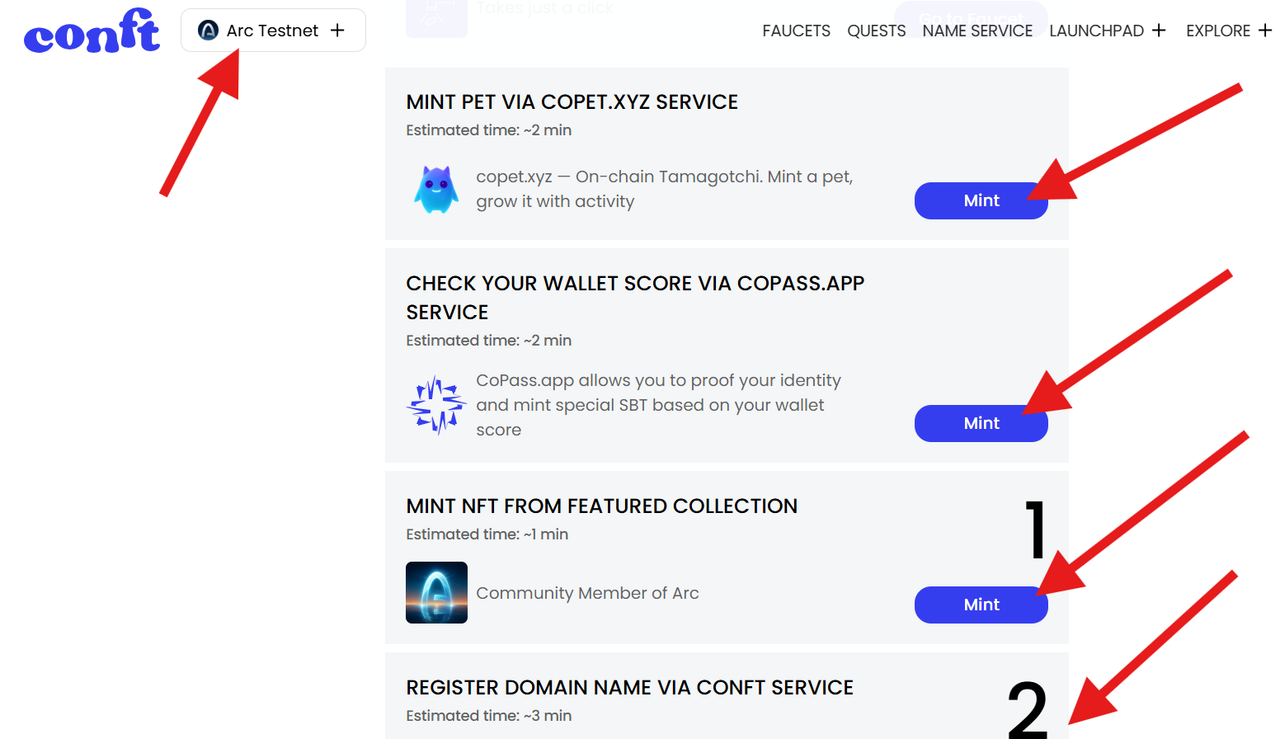Open the Name Service page

click(978, 31)
